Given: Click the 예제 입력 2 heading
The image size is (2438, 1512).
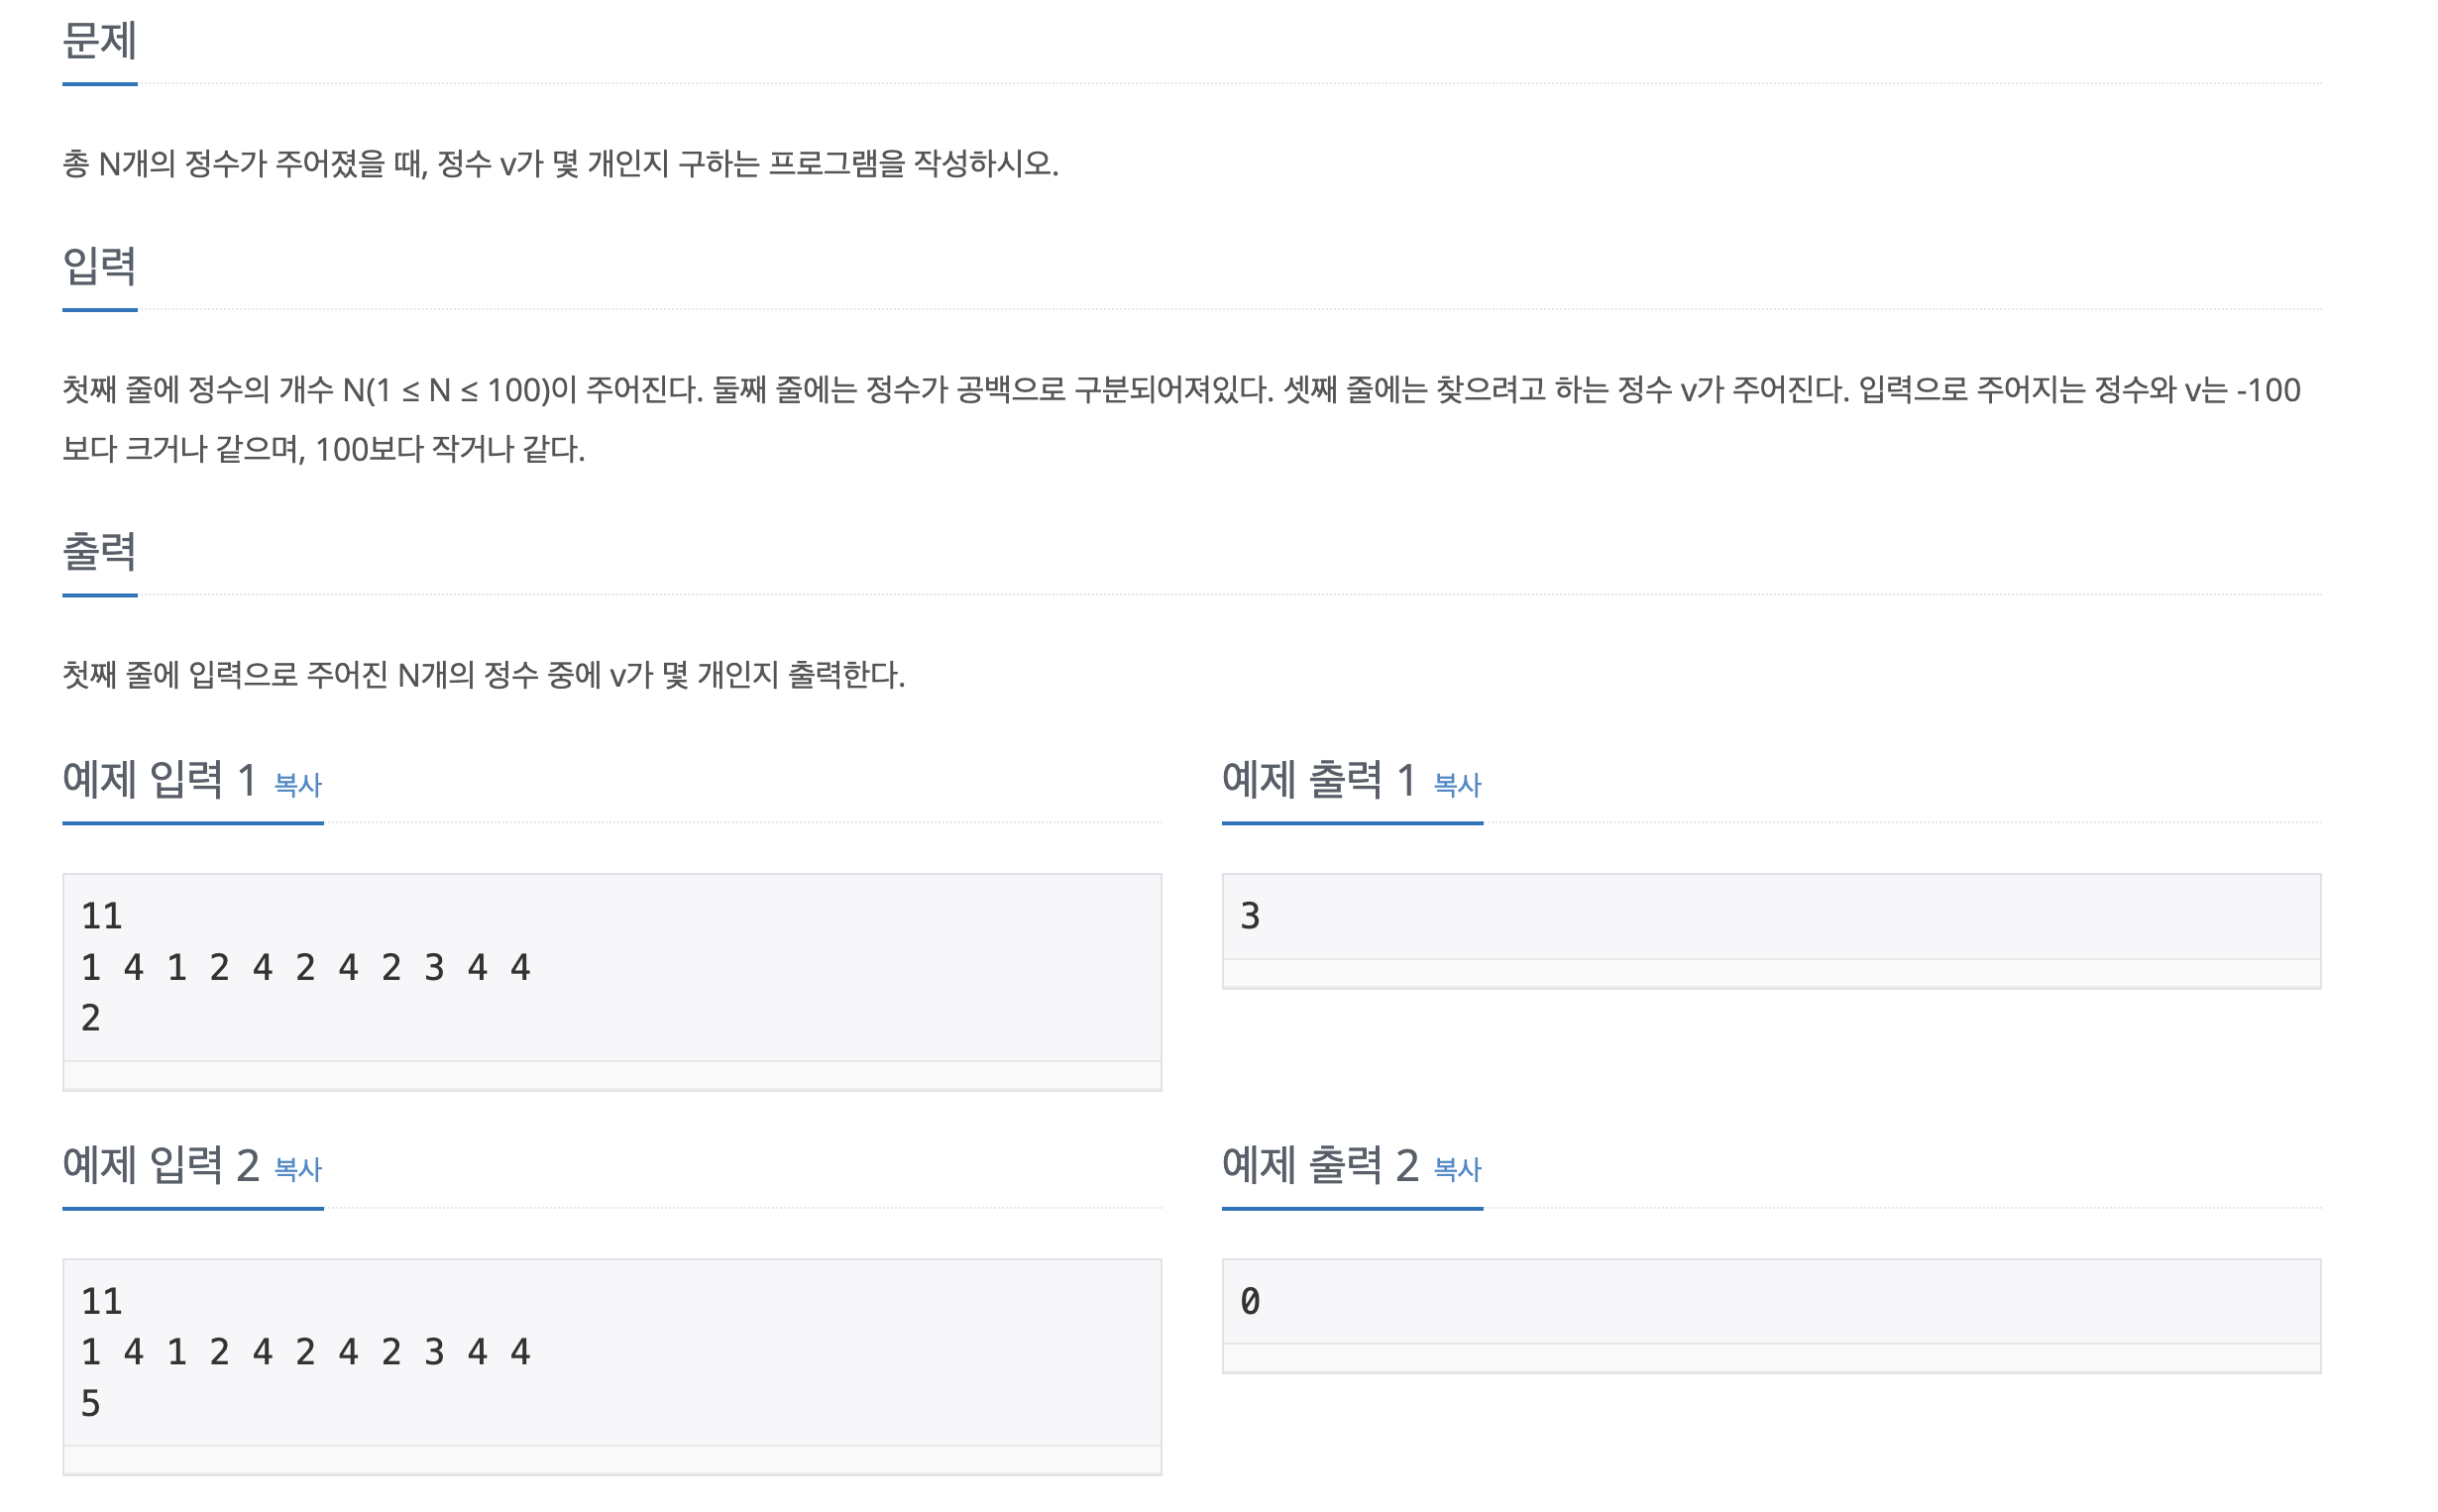Looking at the screenshot, I should point(160,1164).
